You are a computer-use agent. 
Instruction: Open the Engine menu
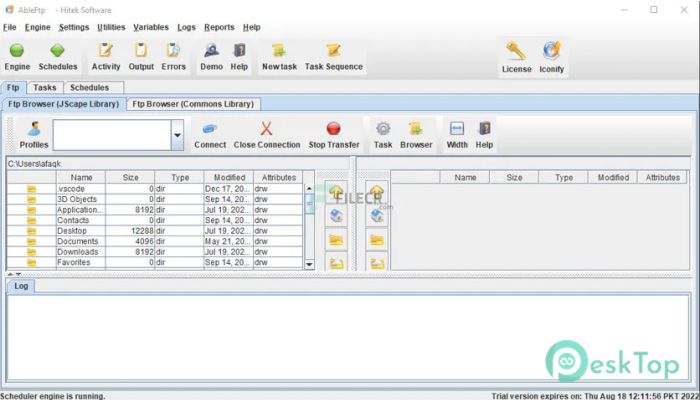[38, 27]
